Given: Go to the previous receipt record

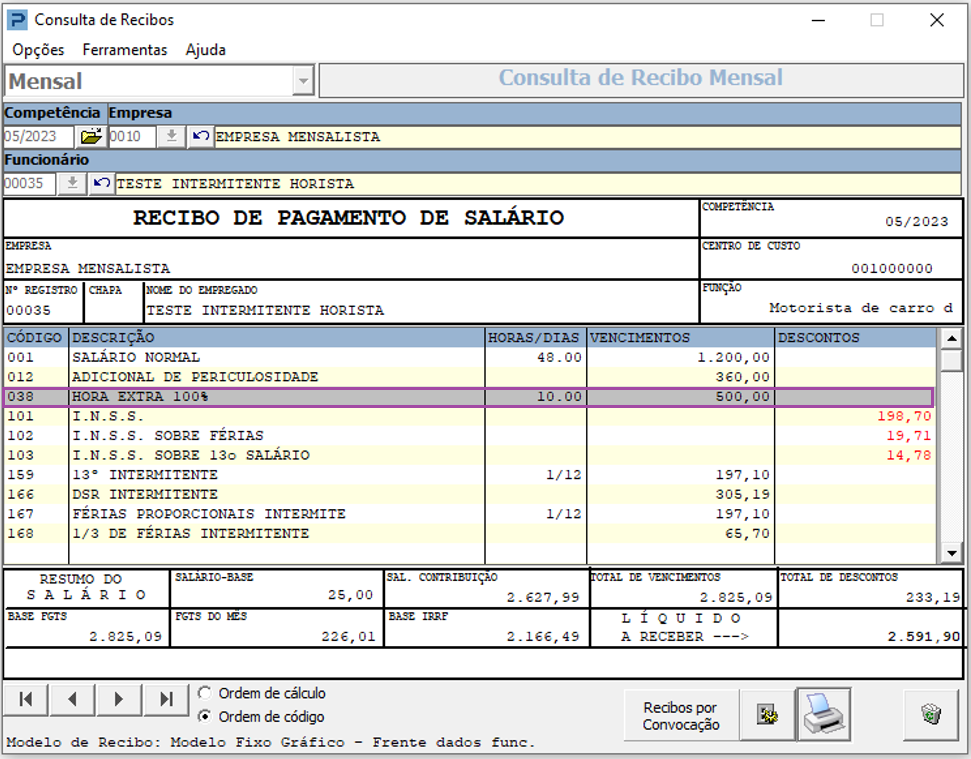Looking at the screenshot, I should click(72, 700).
